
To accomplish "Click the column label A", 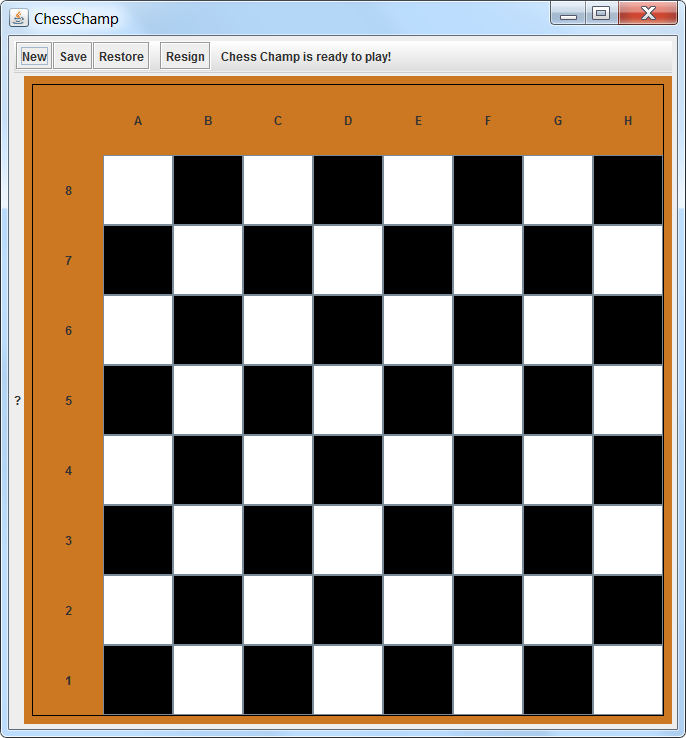I will click(138, 121).
